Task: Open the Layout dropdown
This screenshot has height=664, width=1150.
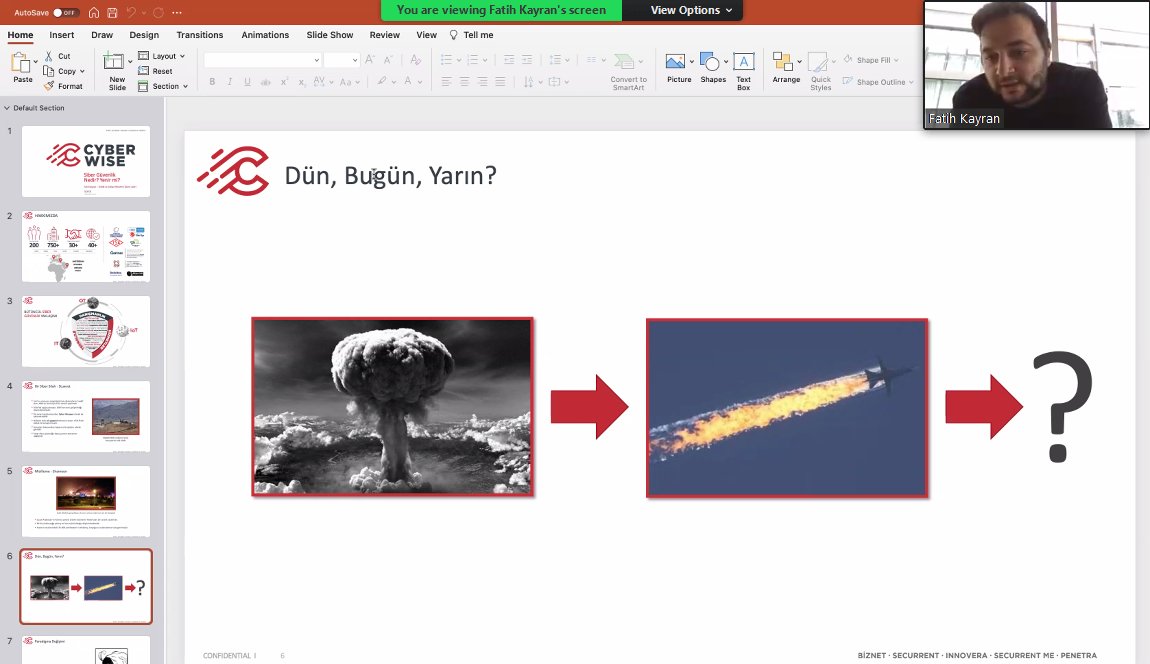Action: click(161, 56)
